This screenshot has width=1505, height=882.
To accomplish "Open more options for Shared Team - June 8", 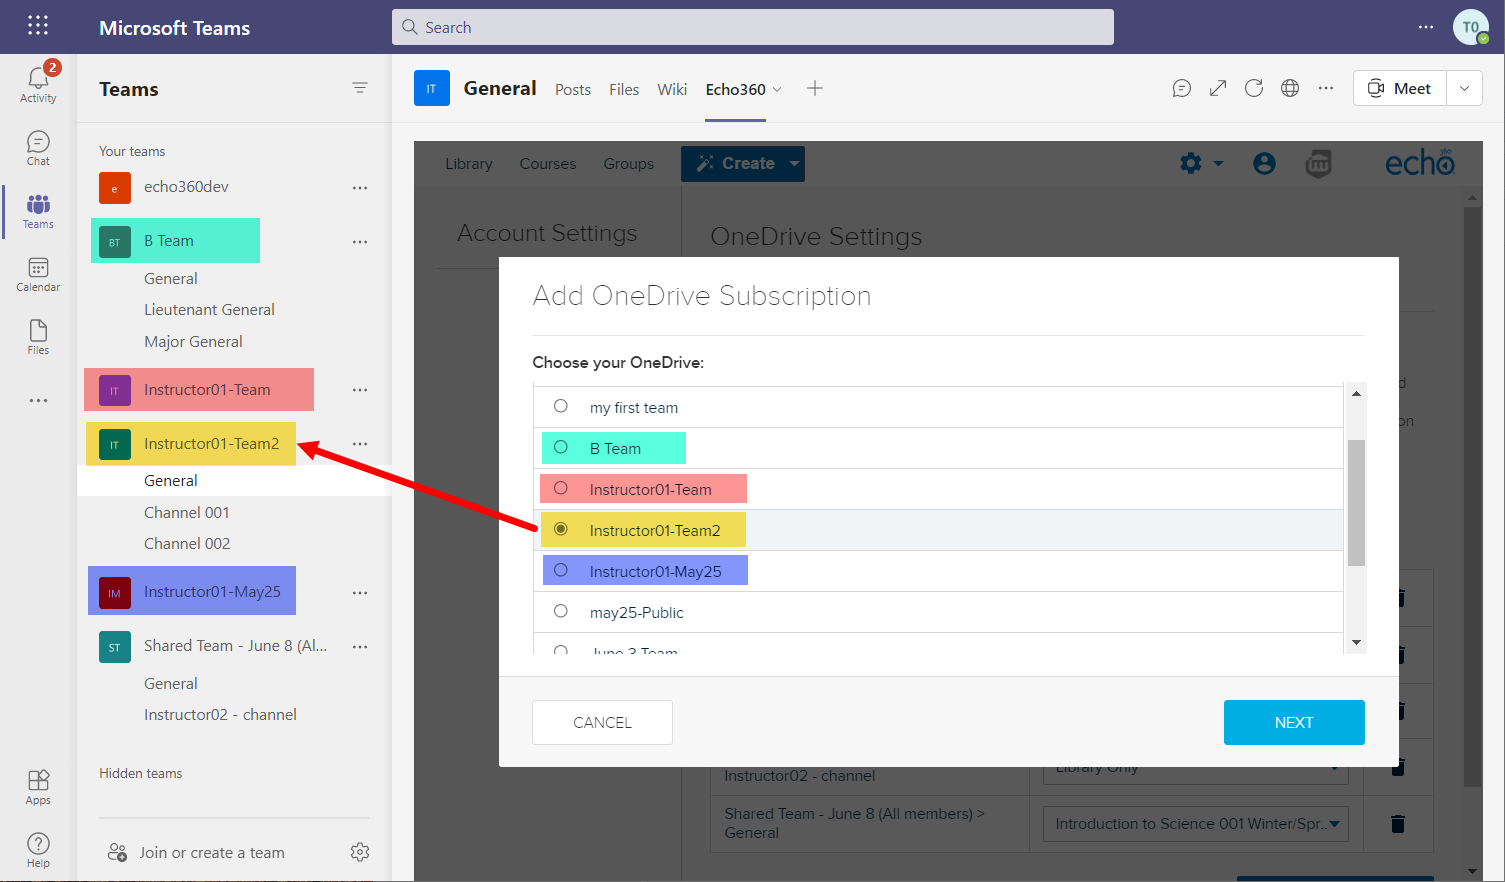I will [x=360, y=647].
